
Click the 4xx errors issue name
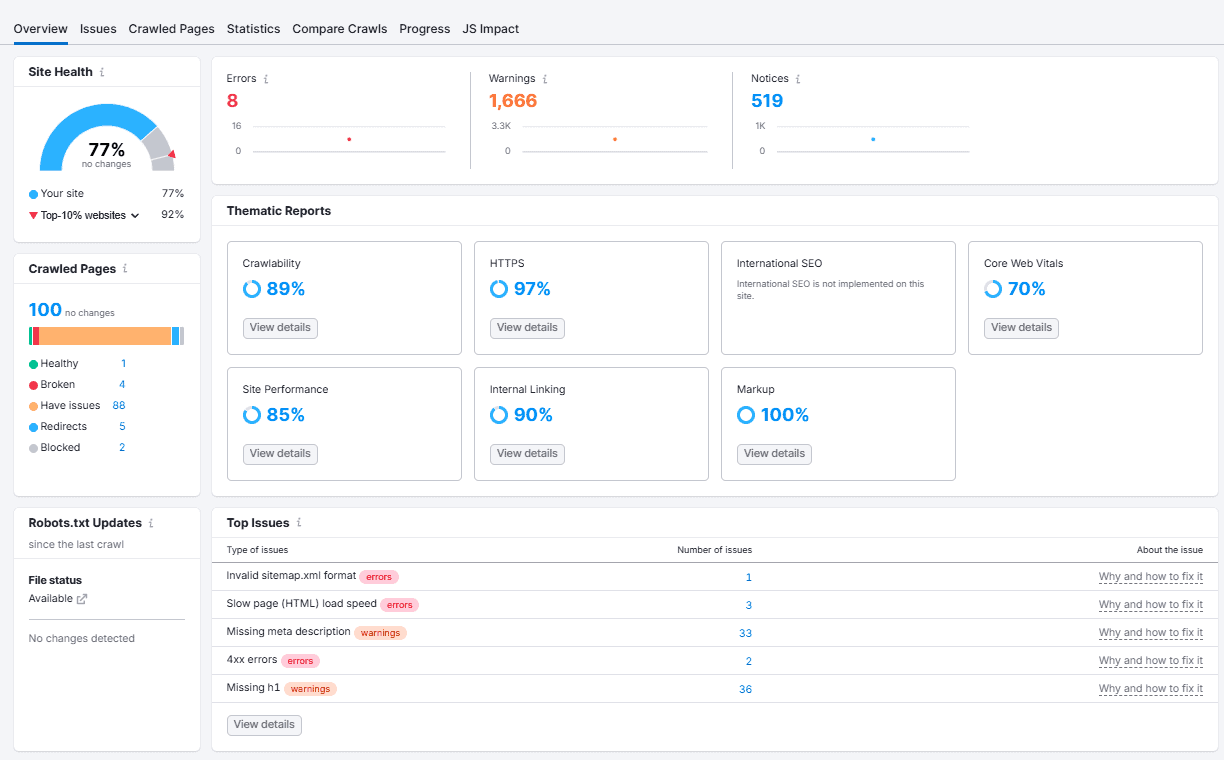point(251,660)
